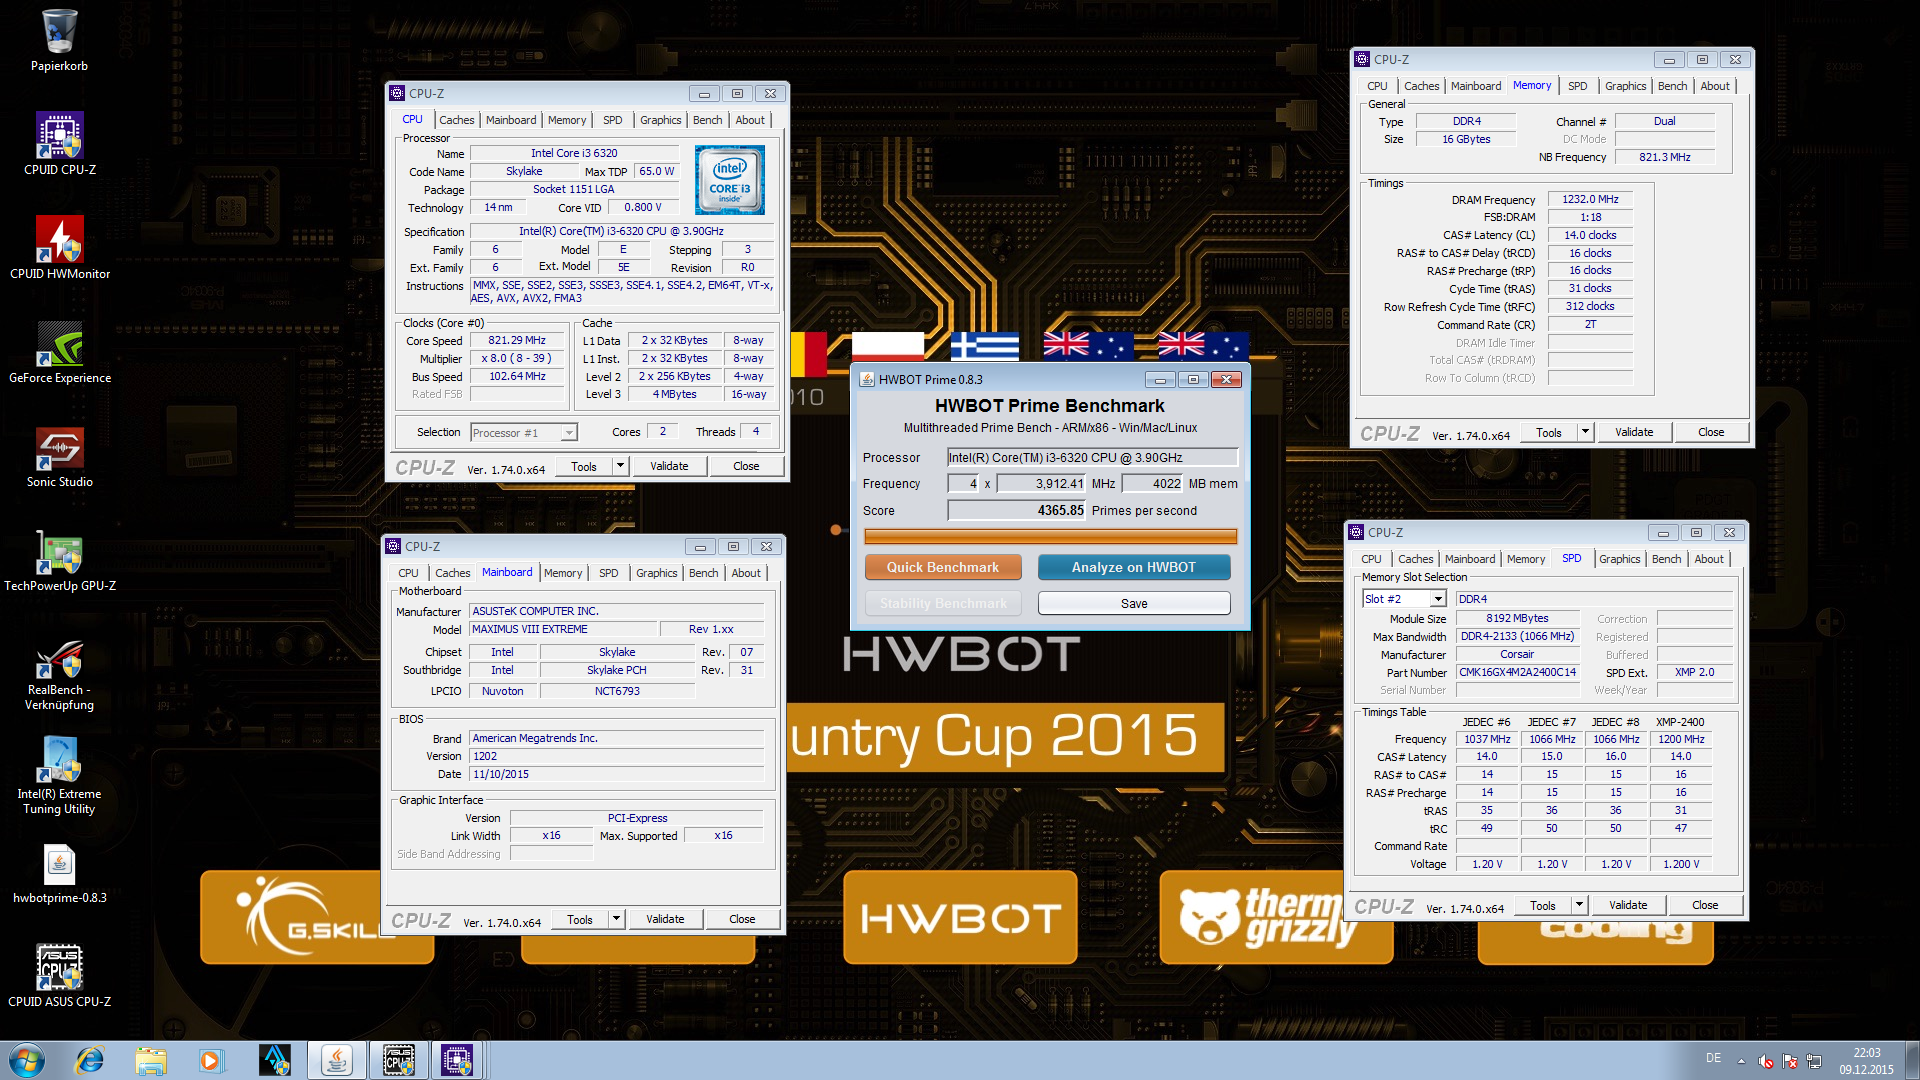Show hidden system tray icons arrow
Screen dimensions: 1920x1080
click(x=1741, y=1060)
